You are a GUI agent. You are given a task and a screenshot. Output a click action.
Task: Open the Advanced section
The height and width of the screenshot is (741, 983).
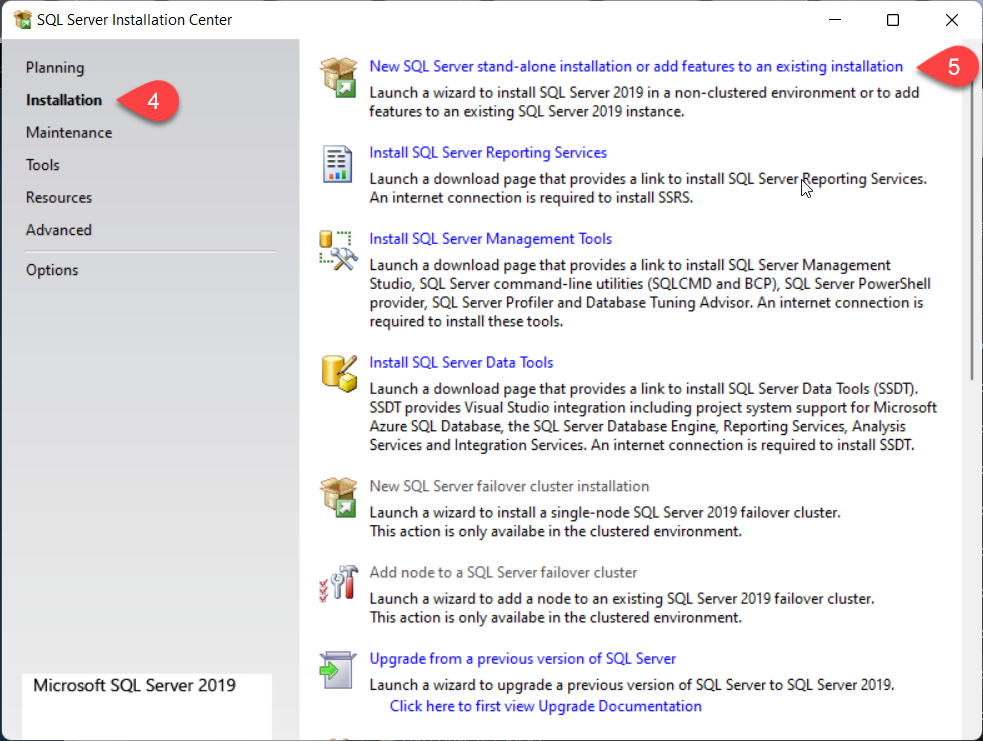[x=59, y=231]
